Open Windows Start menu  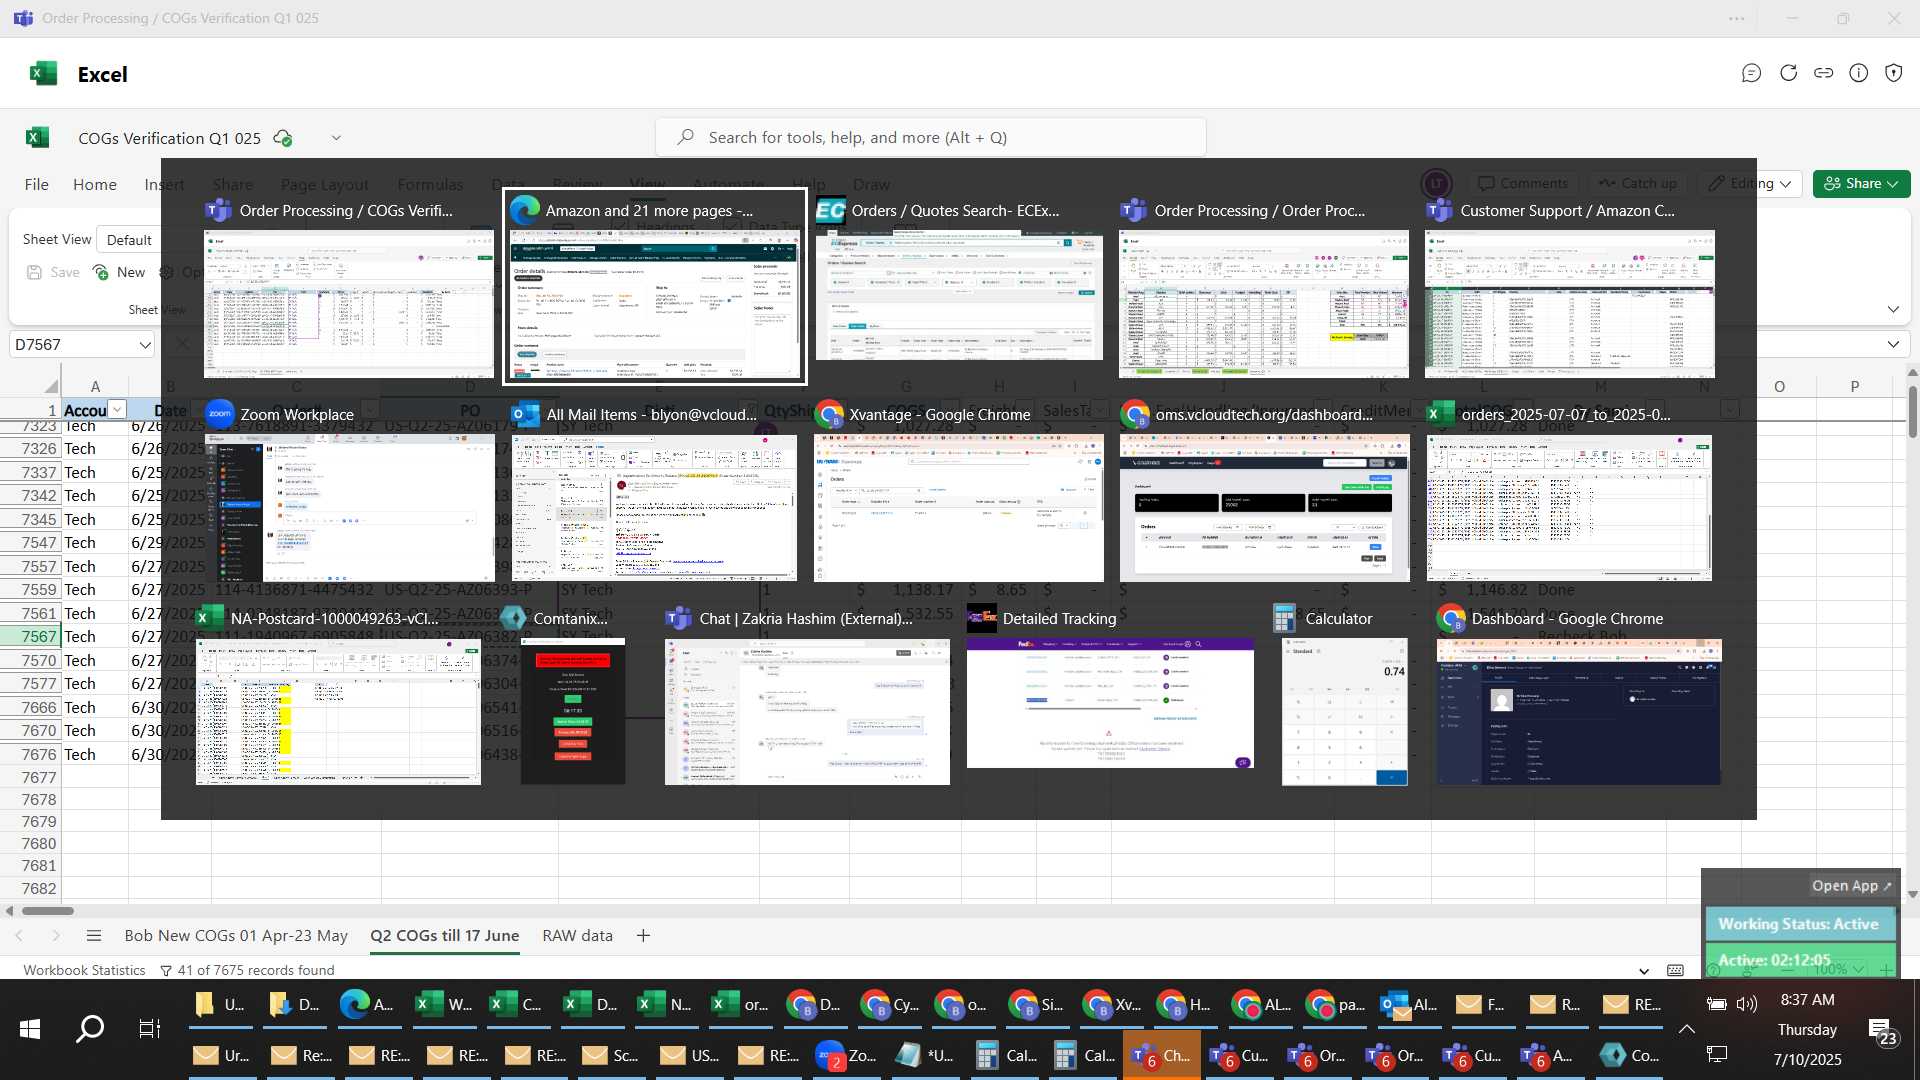pyautogui.click(x=30, y=1029)
